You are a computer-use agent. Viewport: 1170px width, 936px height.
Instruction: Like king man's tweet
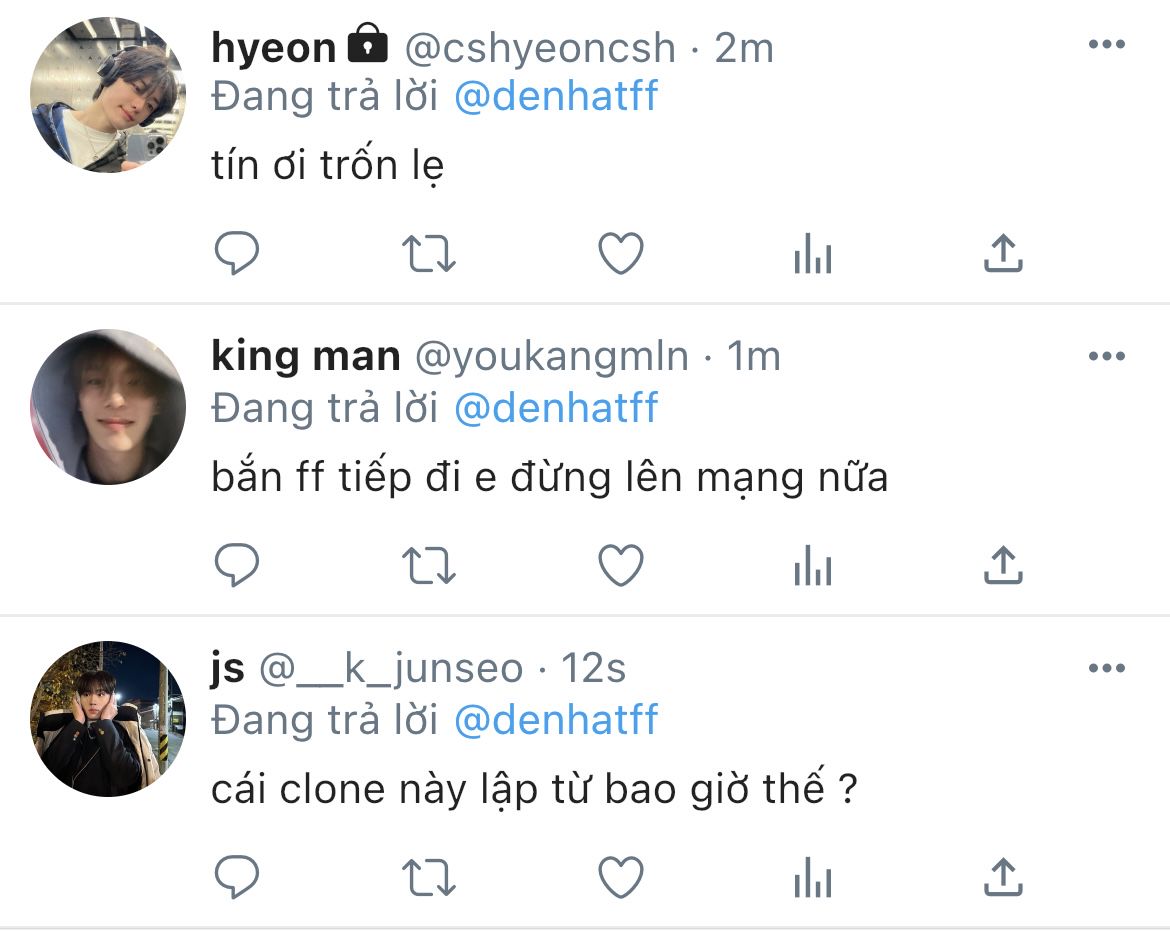coord(620,566)
